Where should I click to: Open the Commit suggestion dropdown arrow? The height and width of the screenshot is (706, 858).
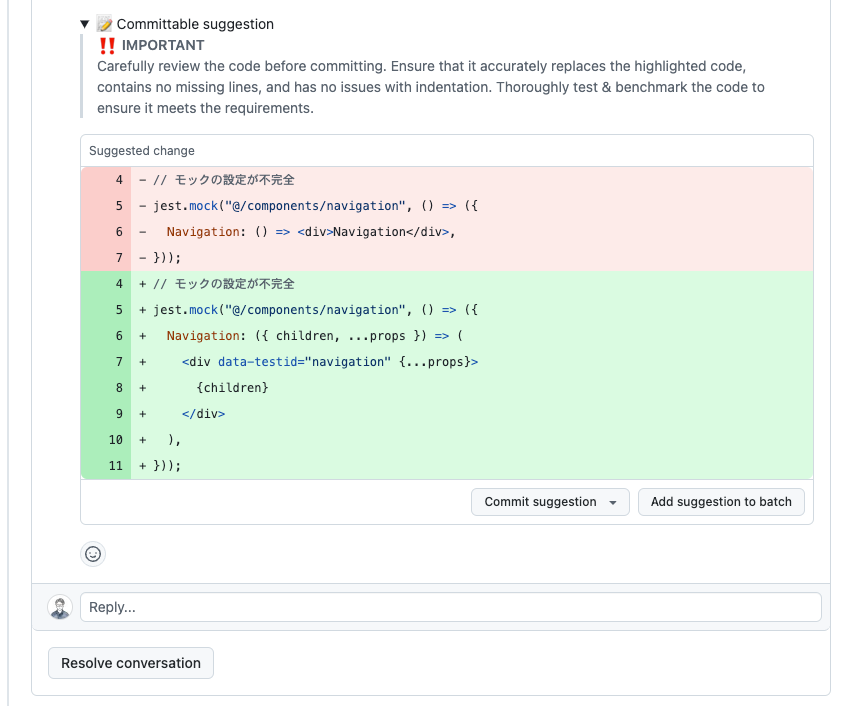[614, 502]
